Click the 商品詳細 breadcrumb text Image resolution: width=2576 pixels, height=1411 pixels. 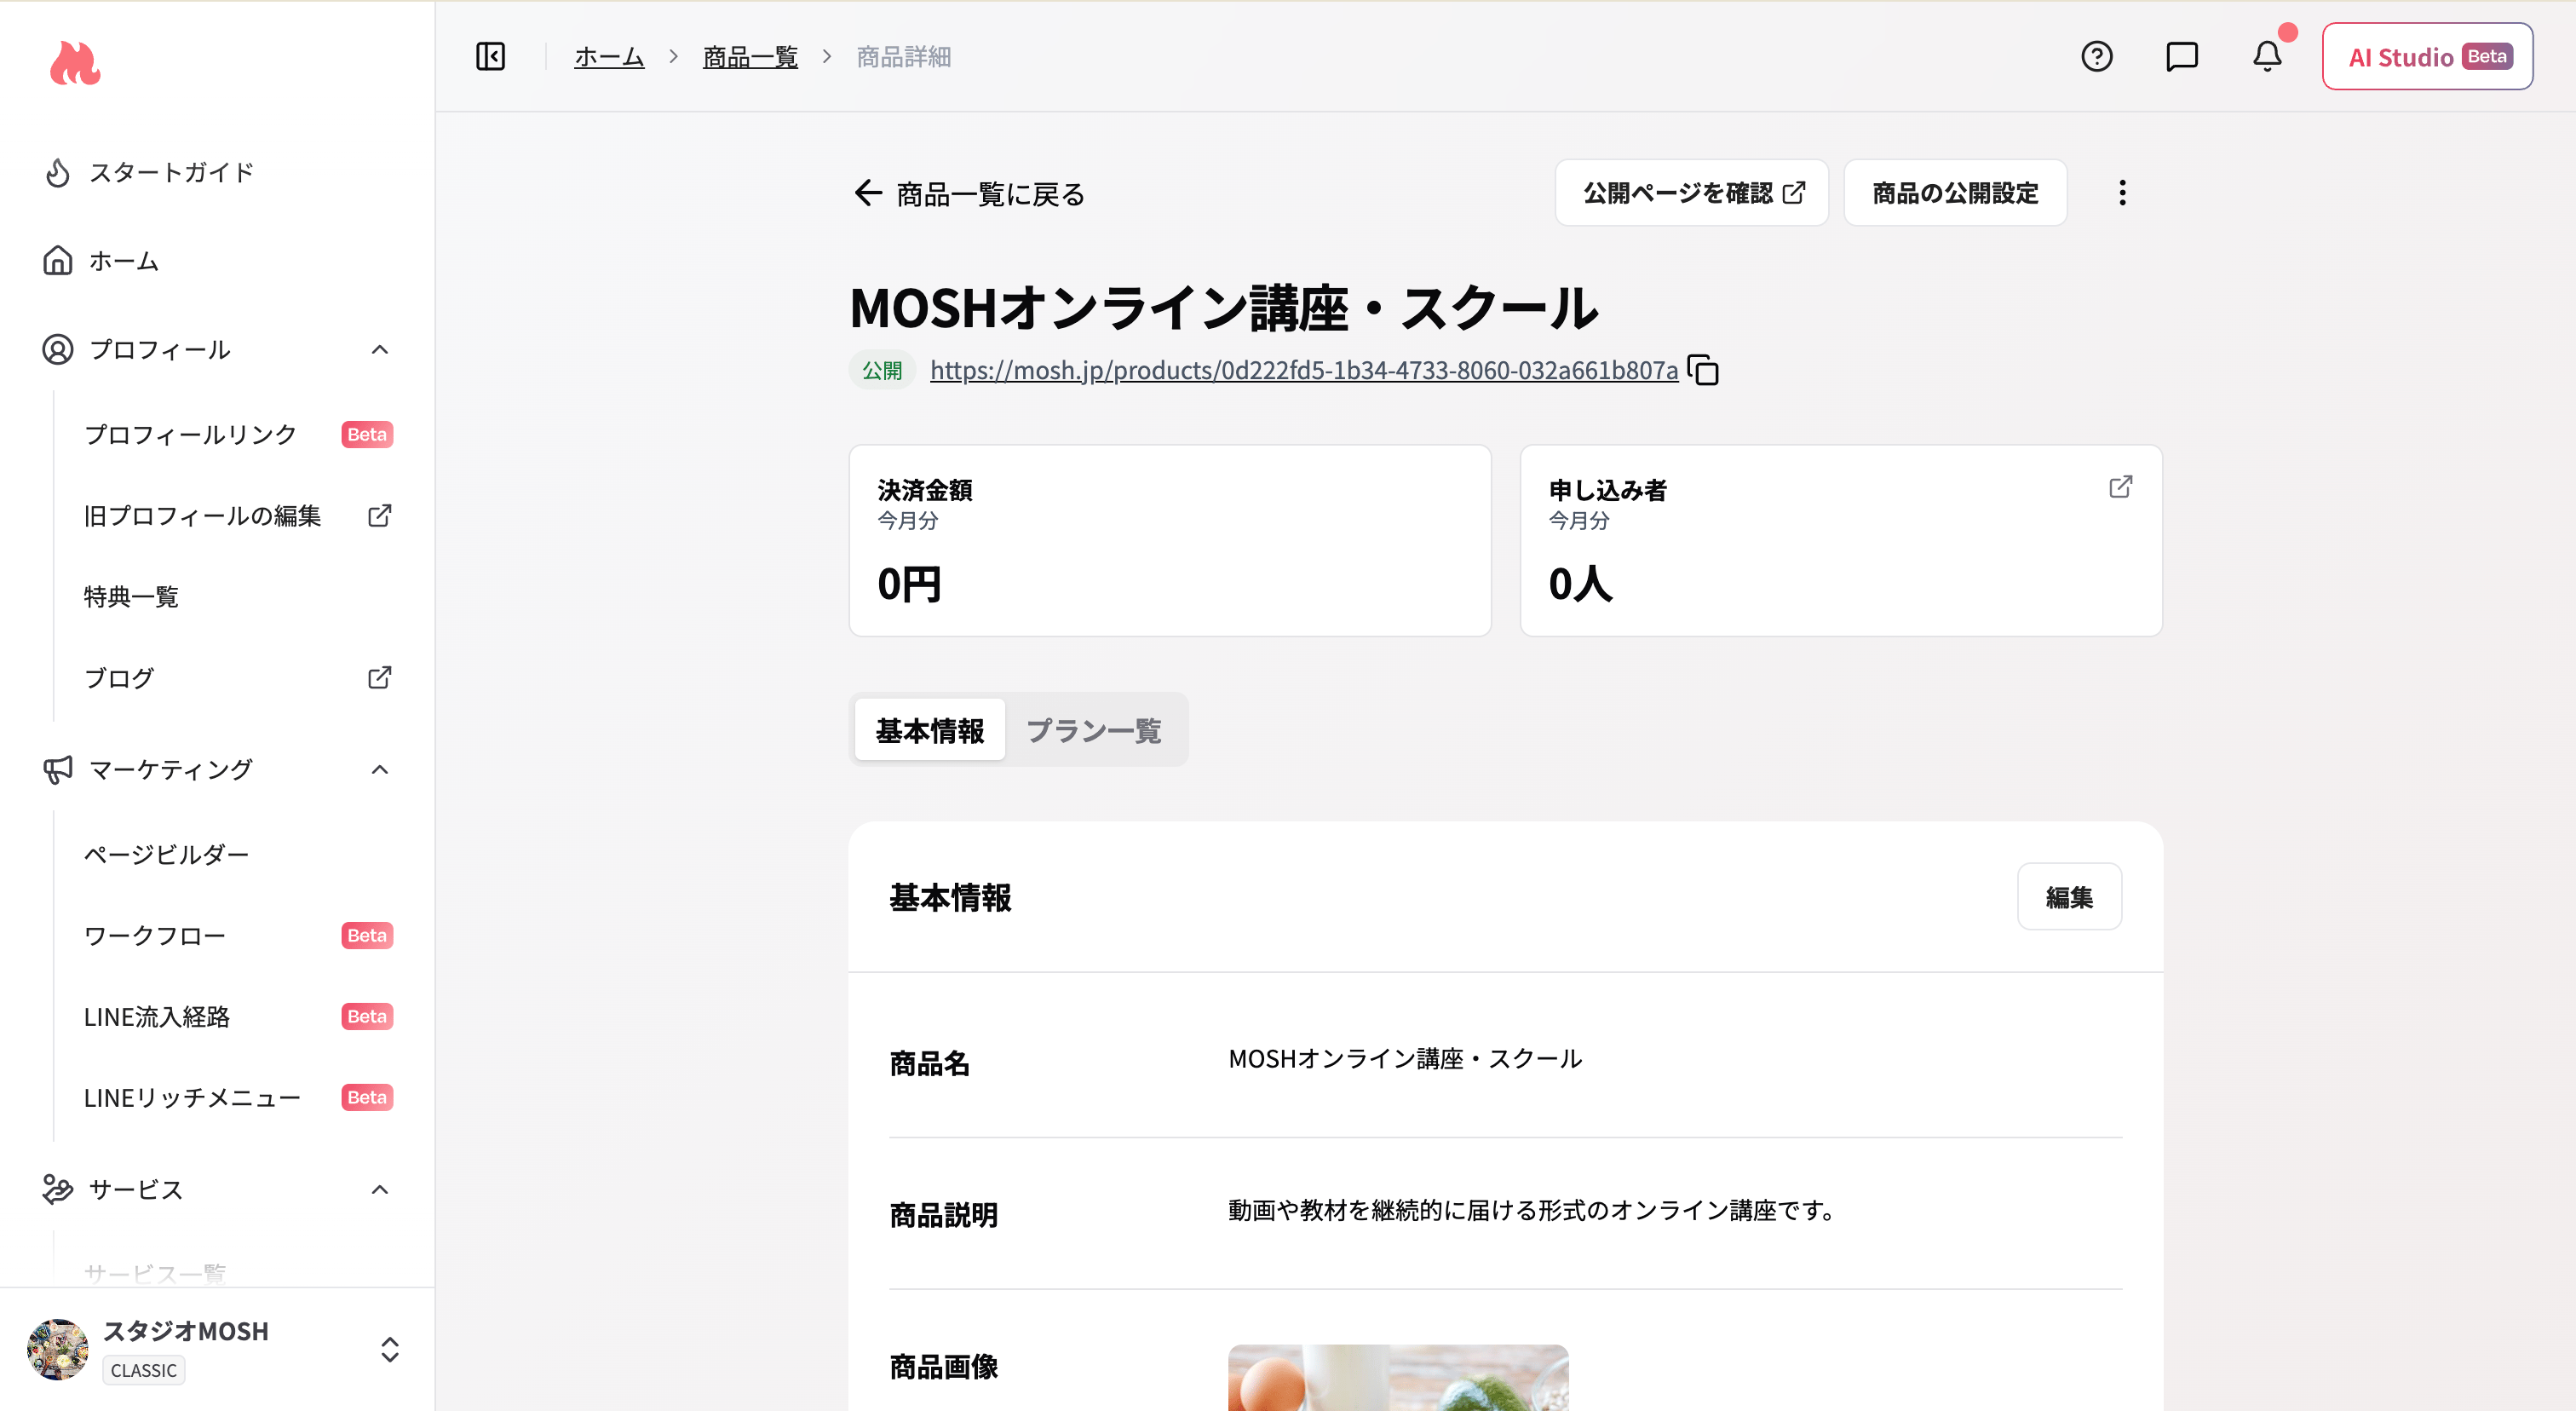(904, 57)
